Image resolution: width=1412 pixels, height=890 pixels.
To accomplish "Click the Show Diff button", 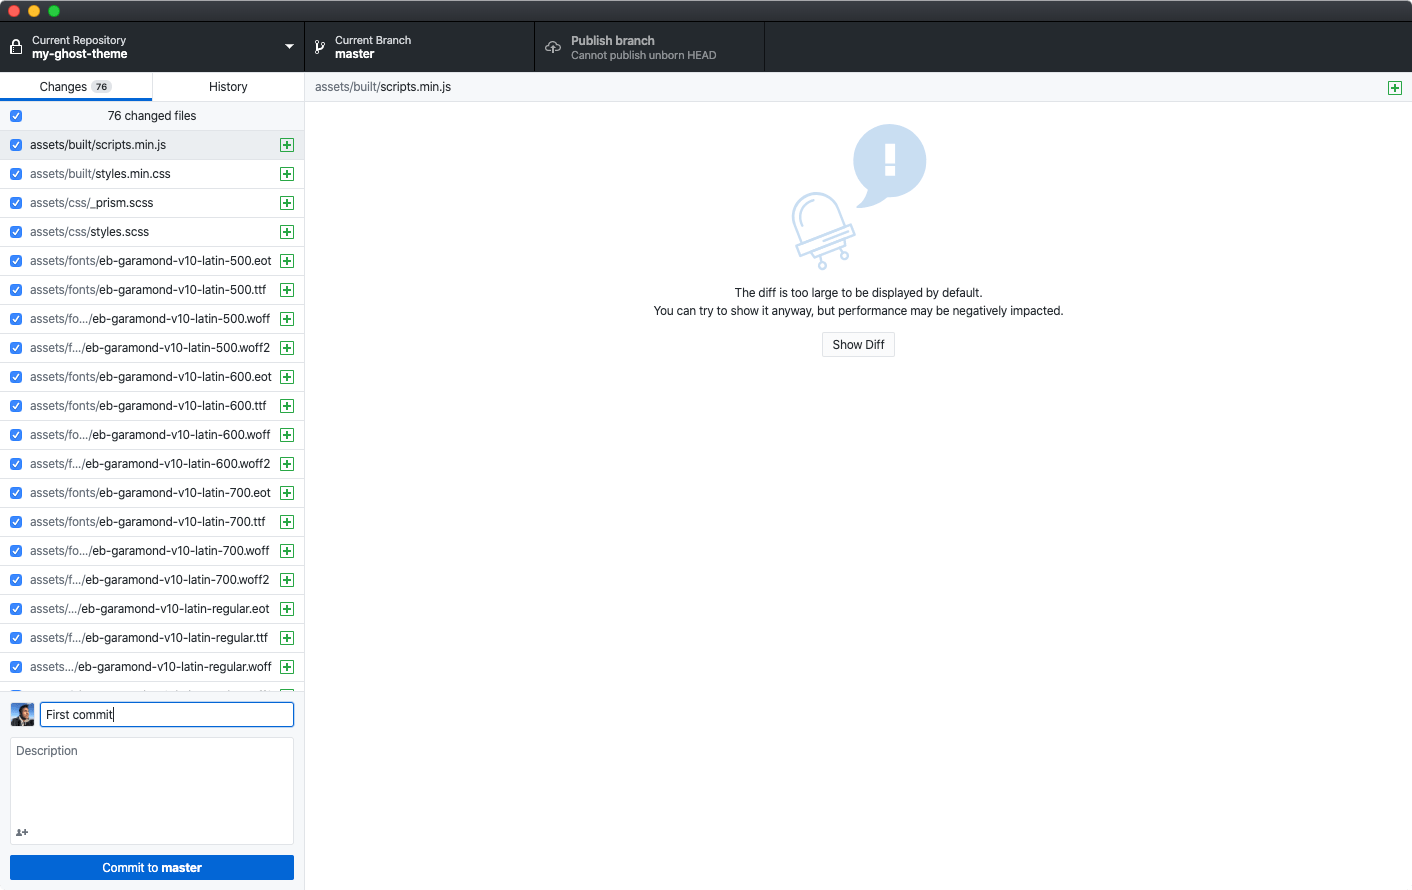I will 858,345.
